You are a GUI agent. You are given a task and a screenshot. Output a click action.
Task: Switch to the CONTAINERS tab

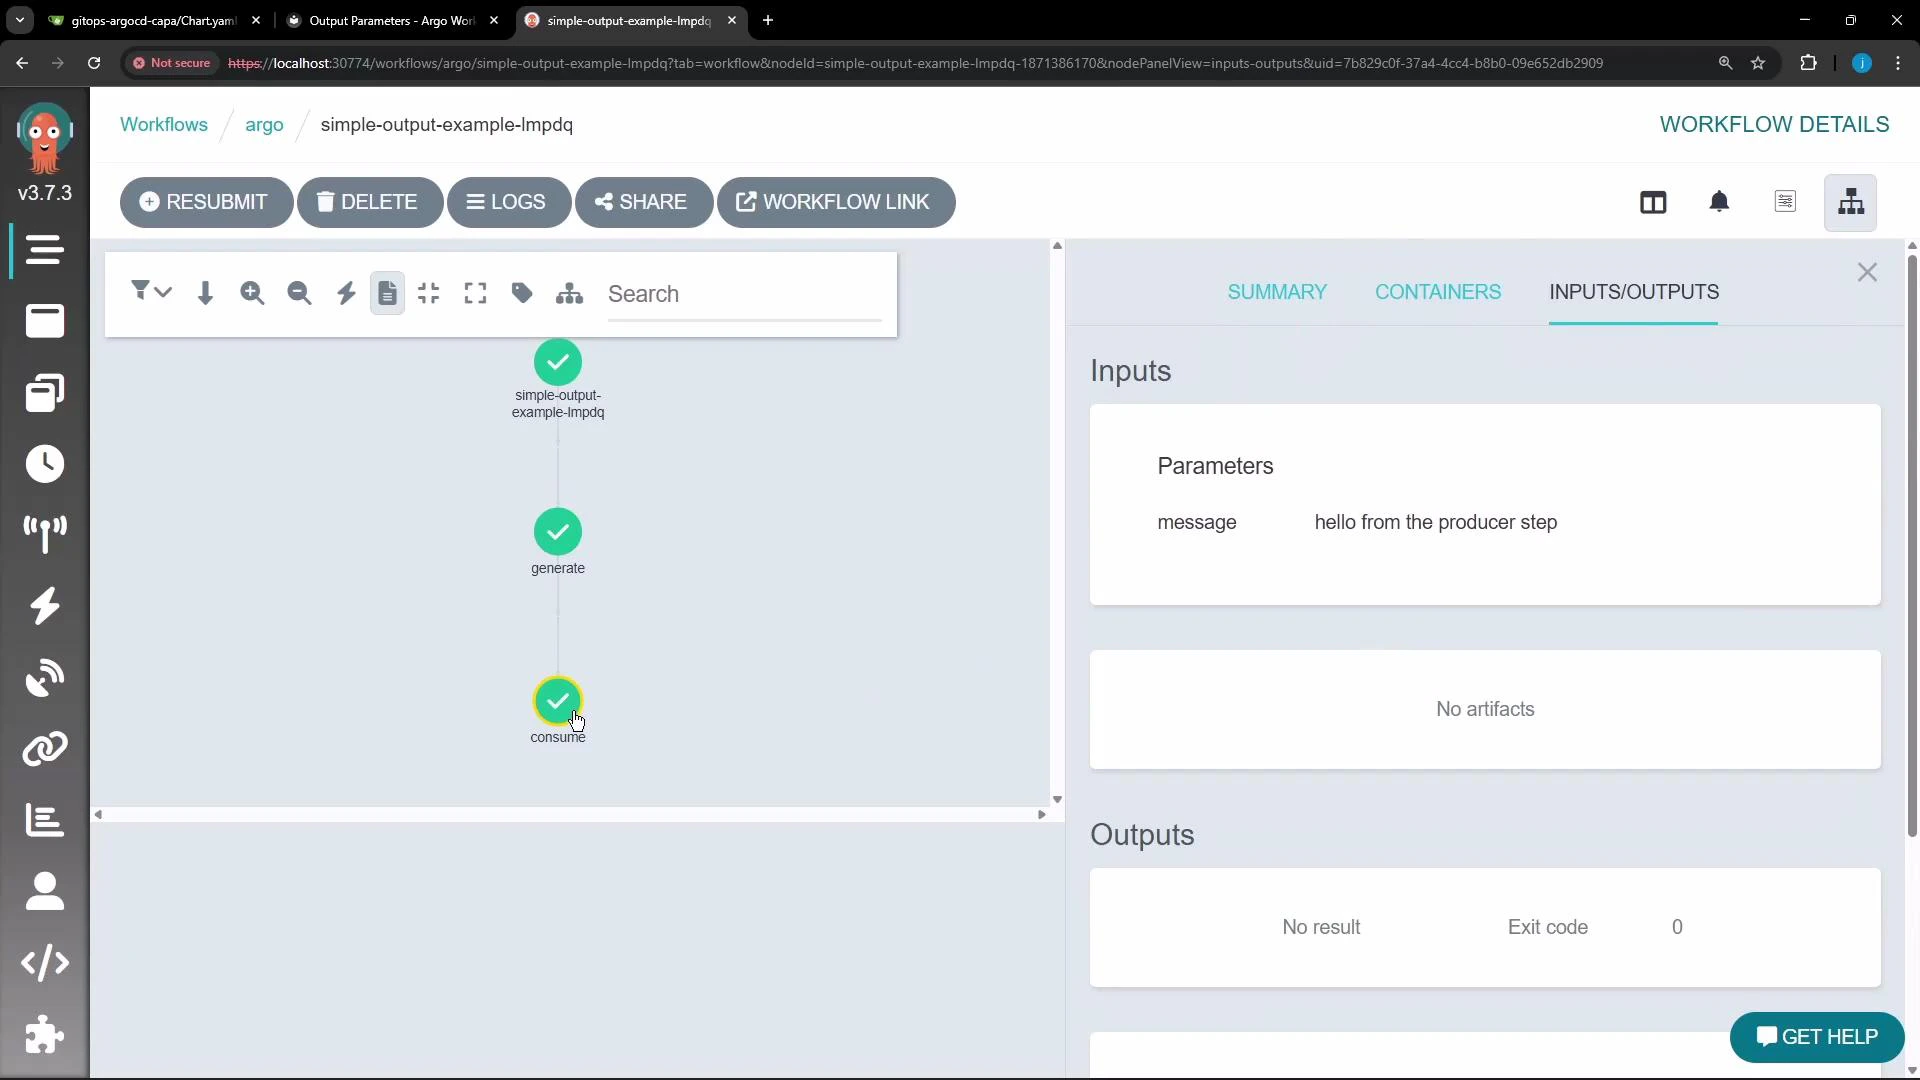(1437, 291)
